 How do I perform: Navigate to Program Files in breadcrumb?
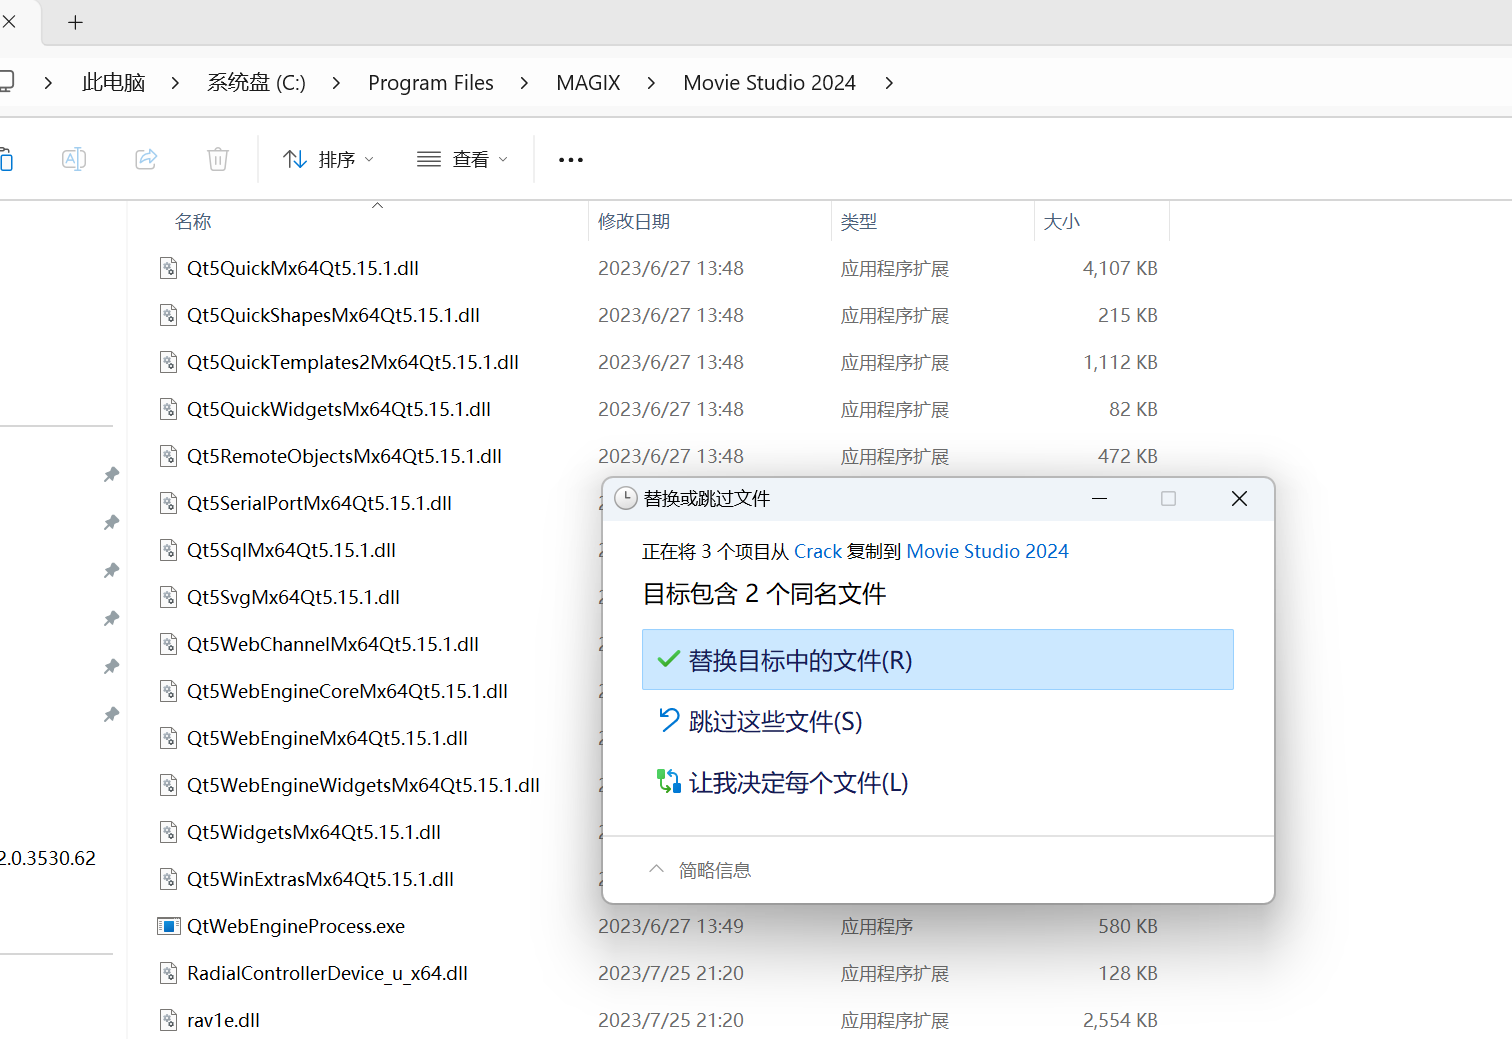pos(430,83)
